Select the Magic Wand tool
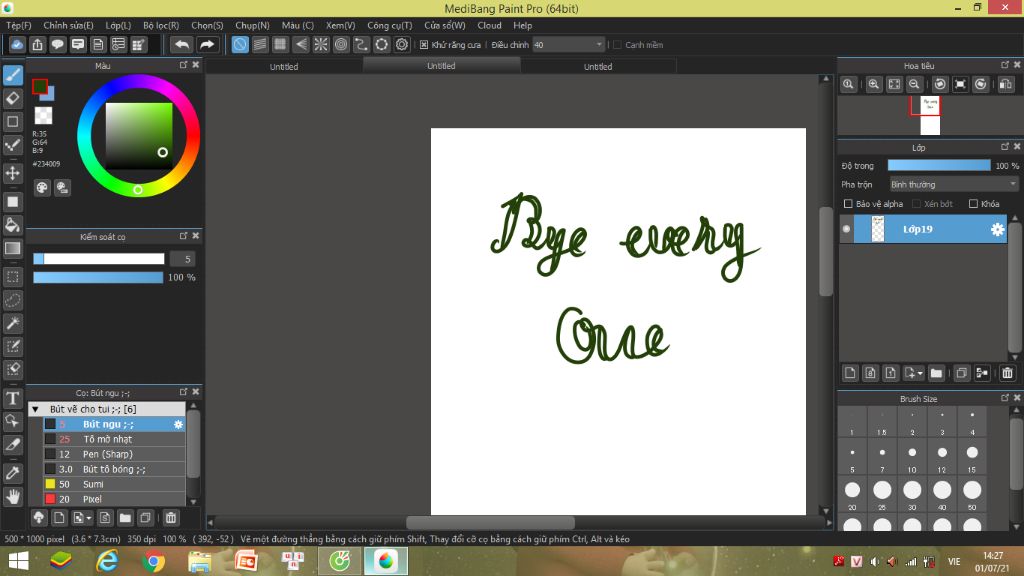 [x=13, y=323]
